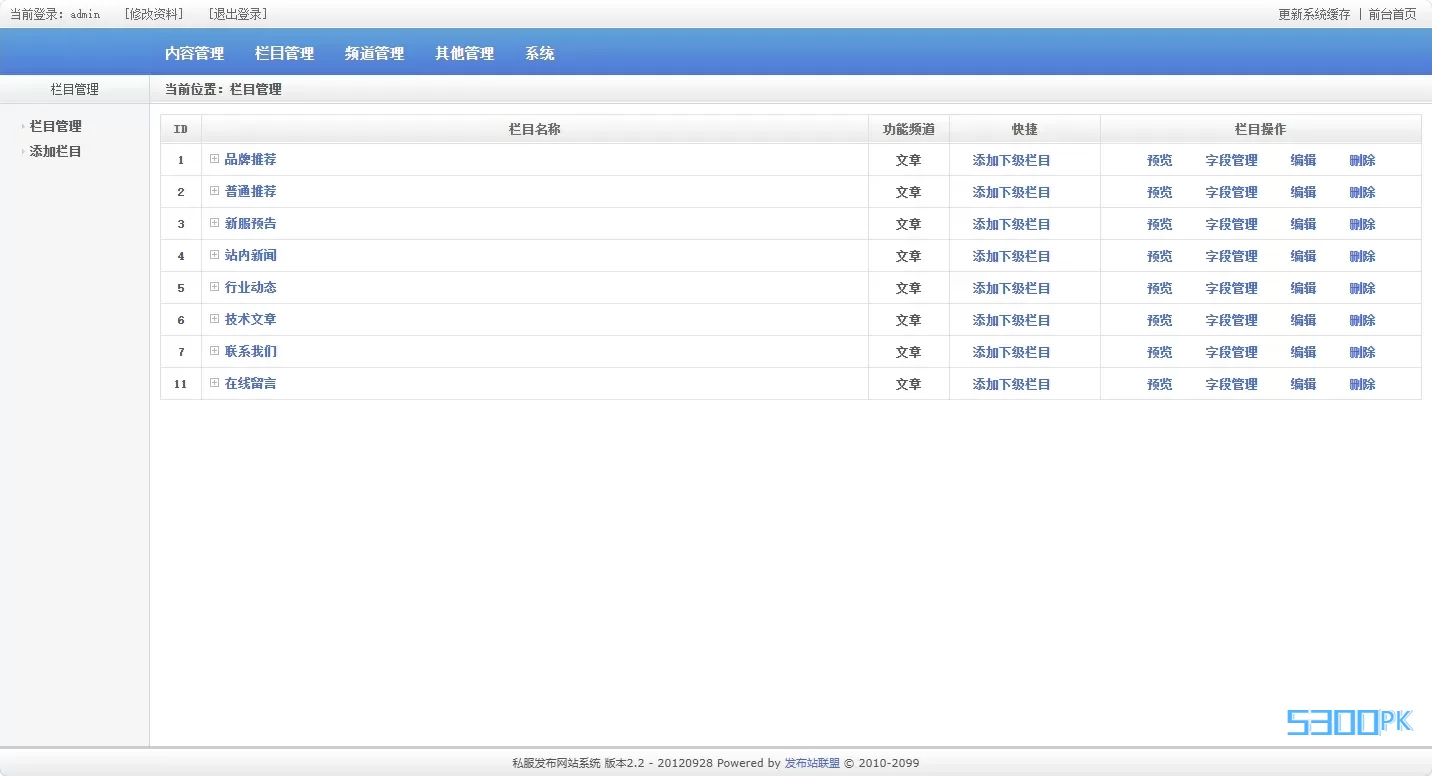Open 字段管理 for 行业动态
This screenshot has height=776, width=1432.
(1231, 288)
